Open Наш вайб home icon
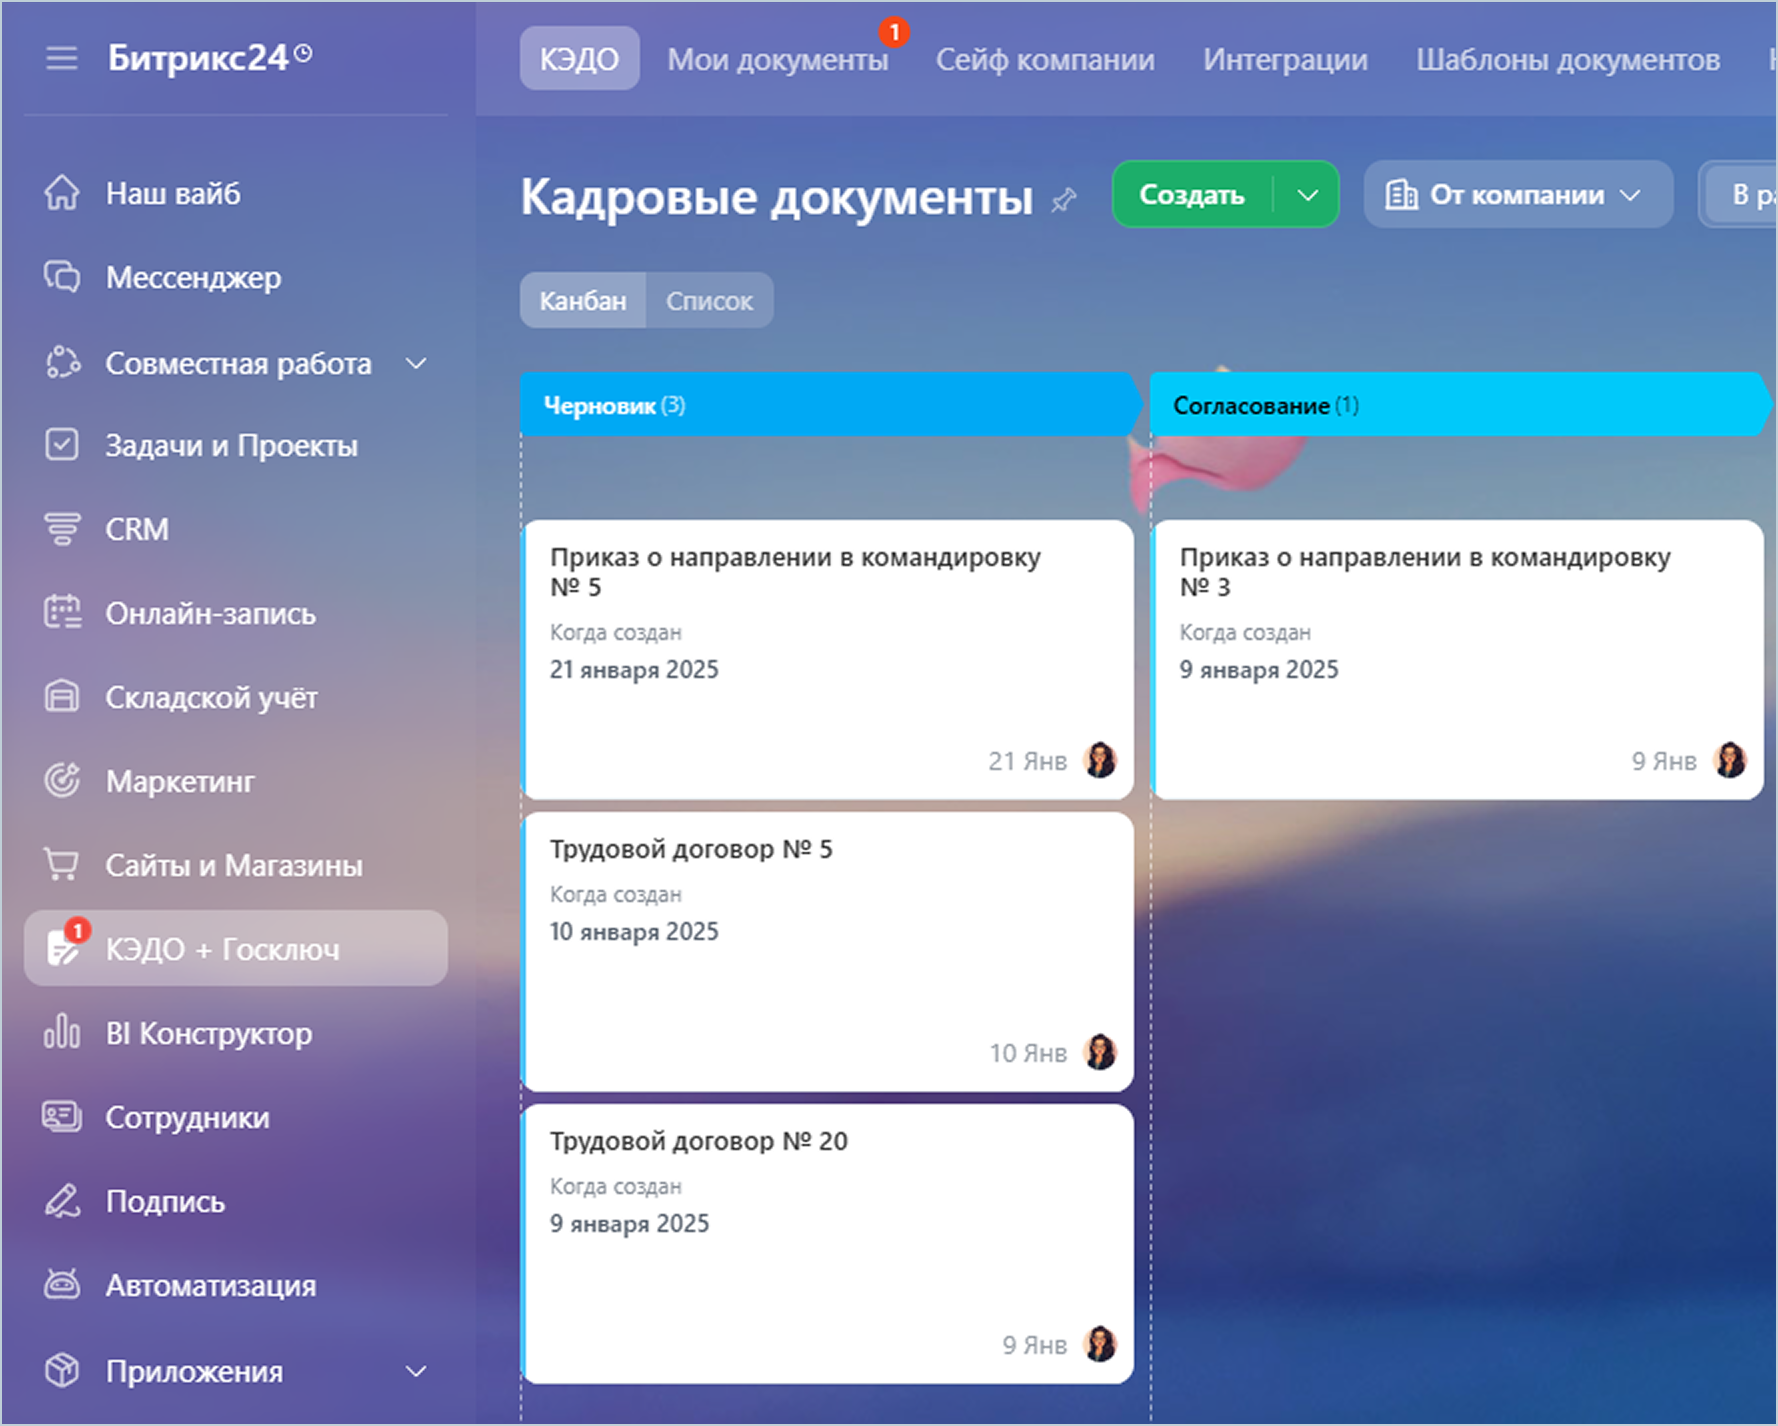The height and width of the screenshot is (1426, 1778). click(62, 193)
